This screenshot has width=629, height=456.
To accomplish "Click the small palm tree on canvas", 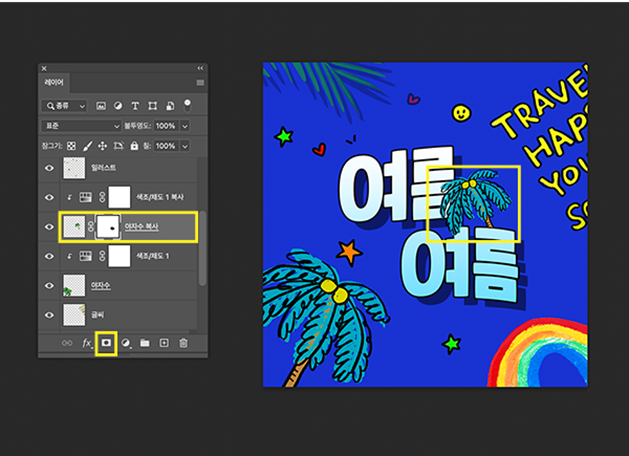I will [475, 201].
